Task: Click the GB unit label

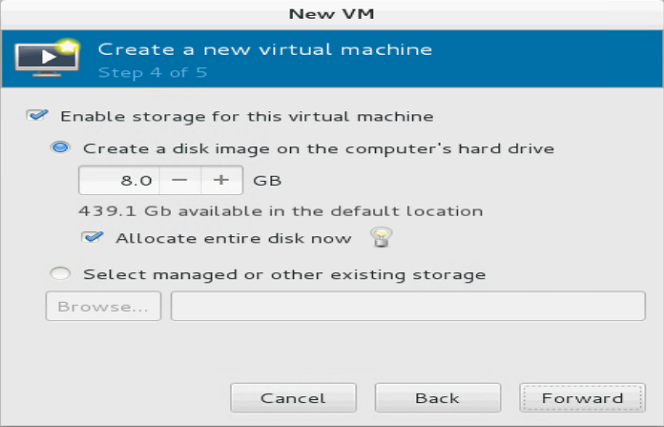Action: click(267, 181)
